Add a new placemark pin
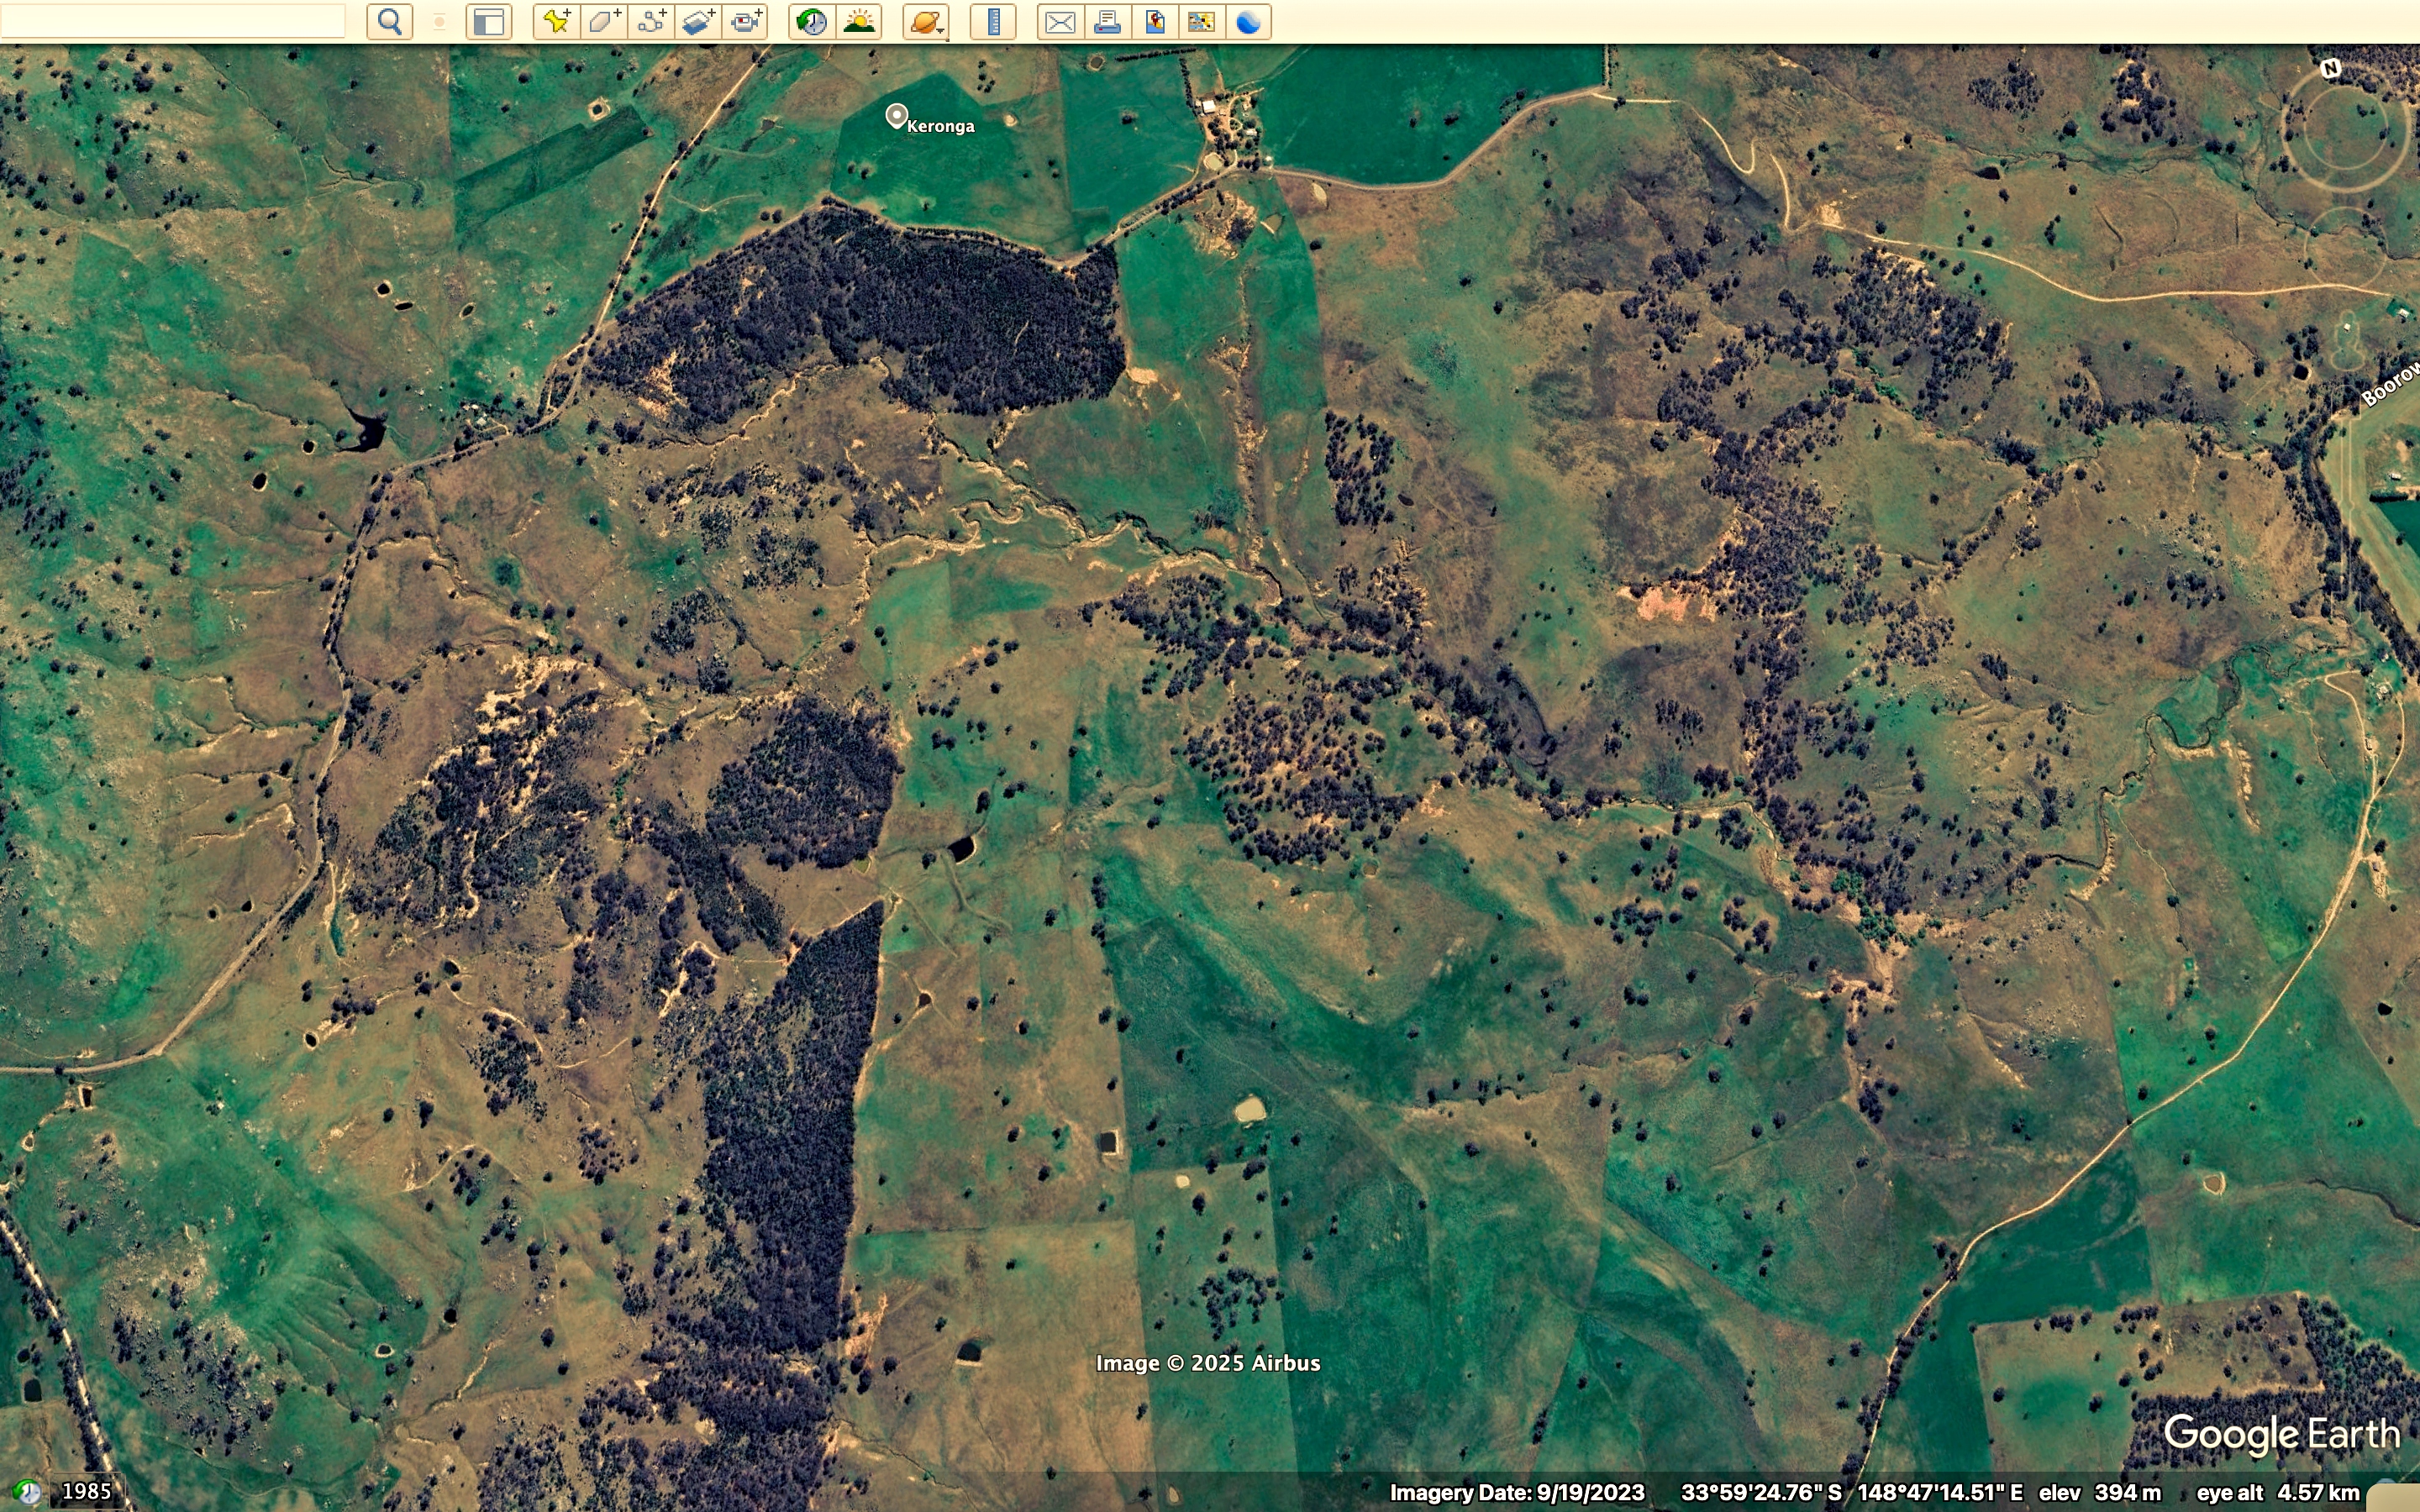The height and width of the screenshot is (1512, 2420). click(x=556, y=22)
